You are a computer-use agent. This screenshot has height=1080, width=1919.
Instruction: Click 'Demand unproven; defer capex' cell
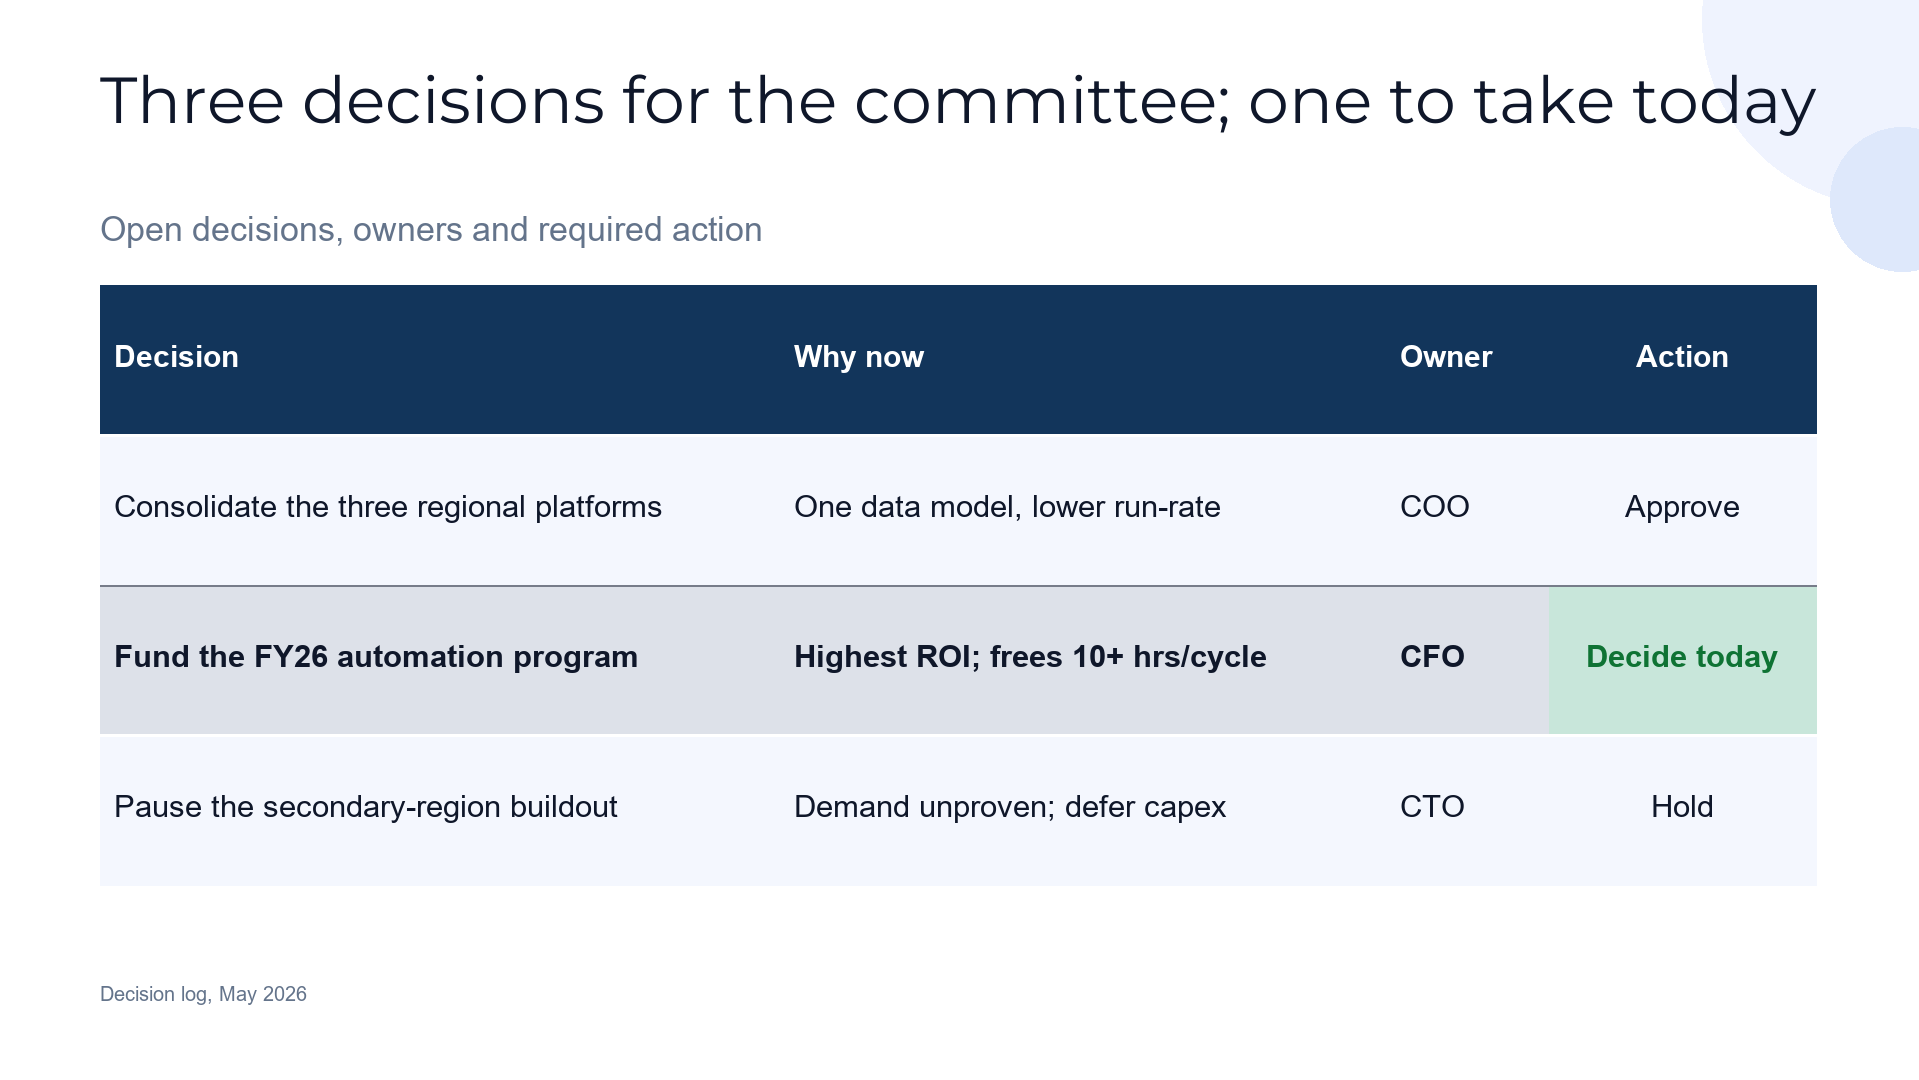(x=1083, y=810)
